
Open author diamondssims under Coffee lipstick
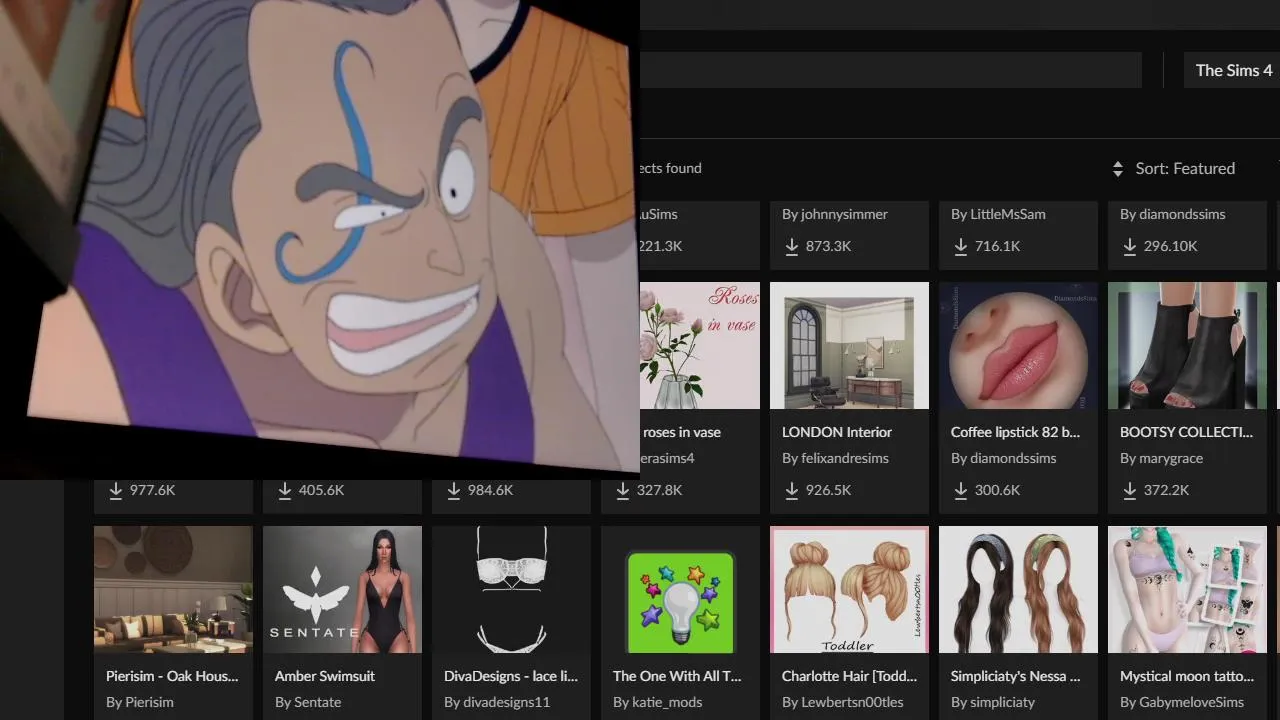click(x=1003, y=458)
